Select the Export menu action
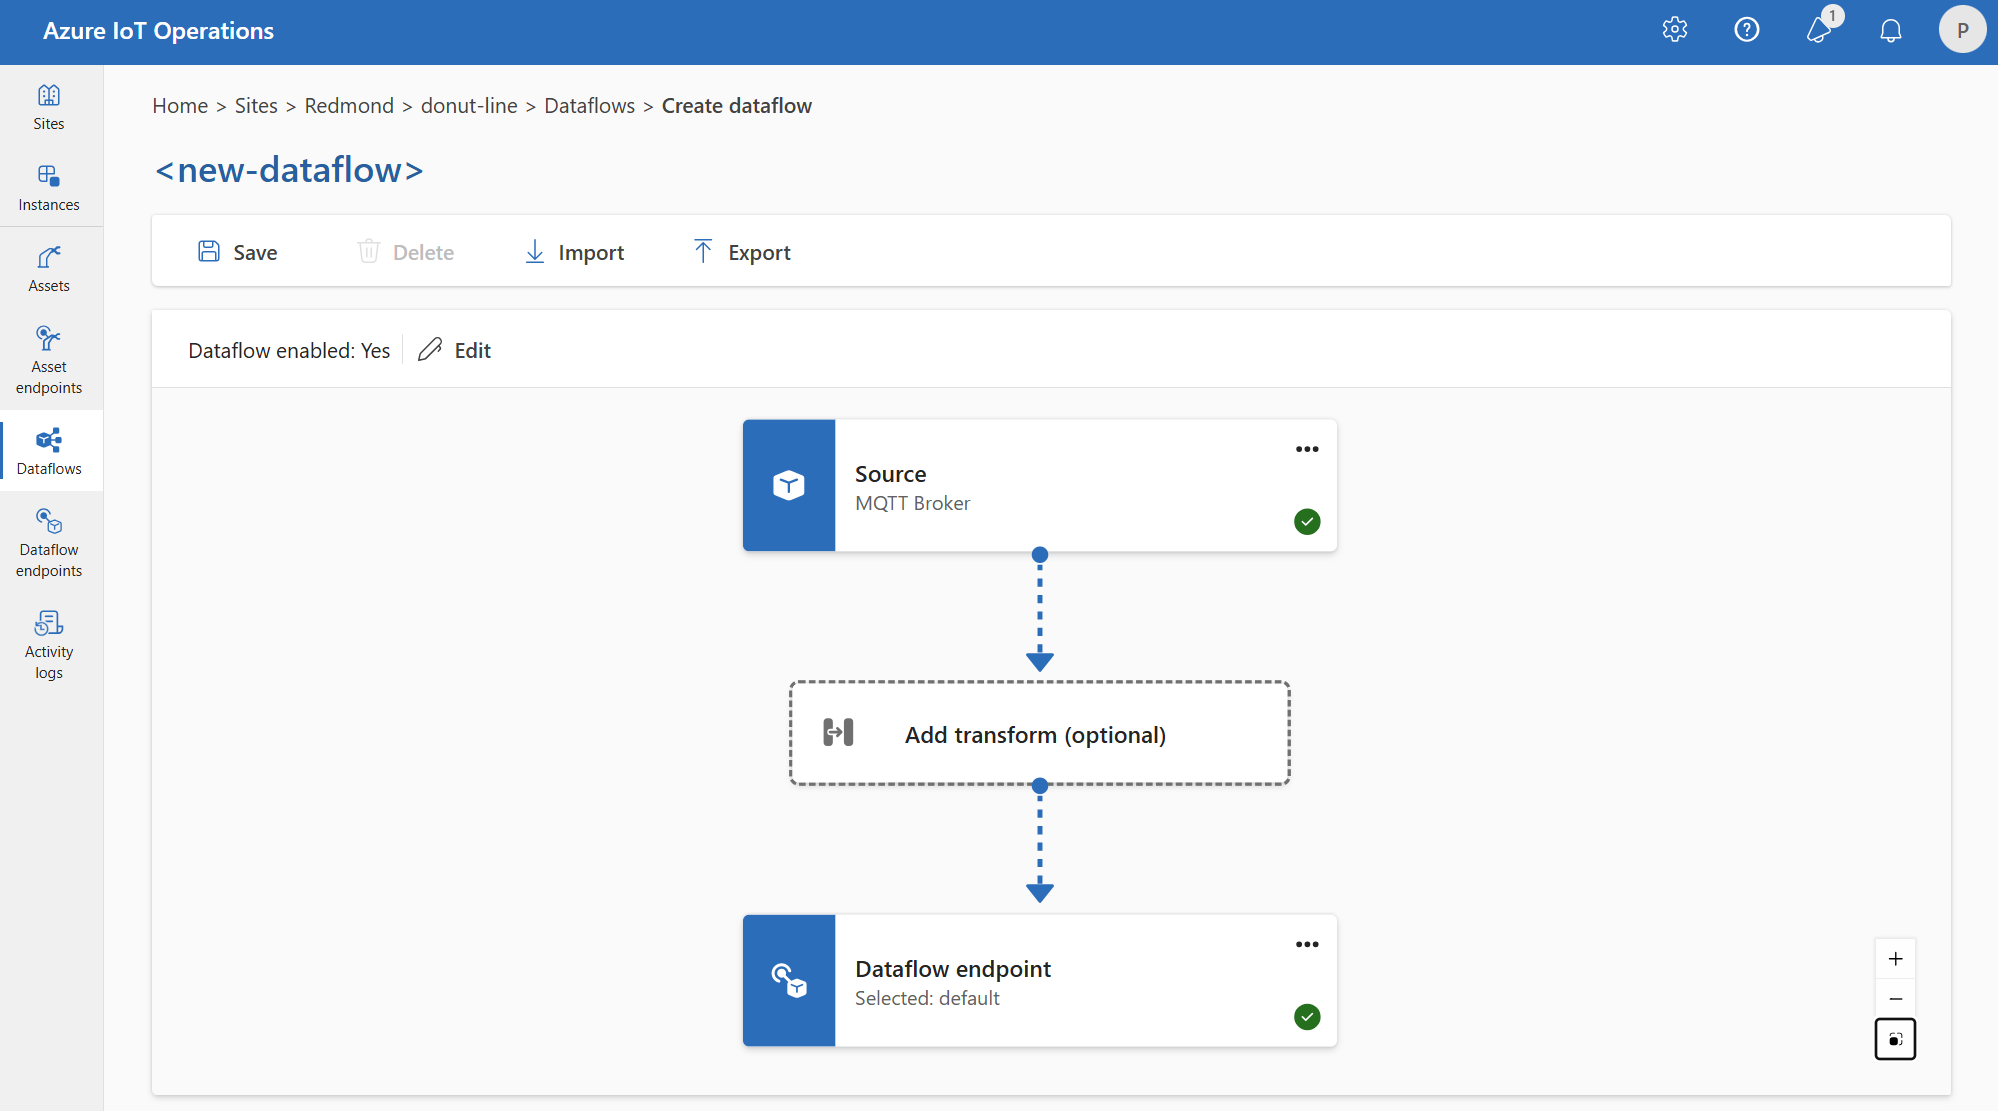Image resolution: width=1998 pixels, height=1111 pixels. click(740, 250)
